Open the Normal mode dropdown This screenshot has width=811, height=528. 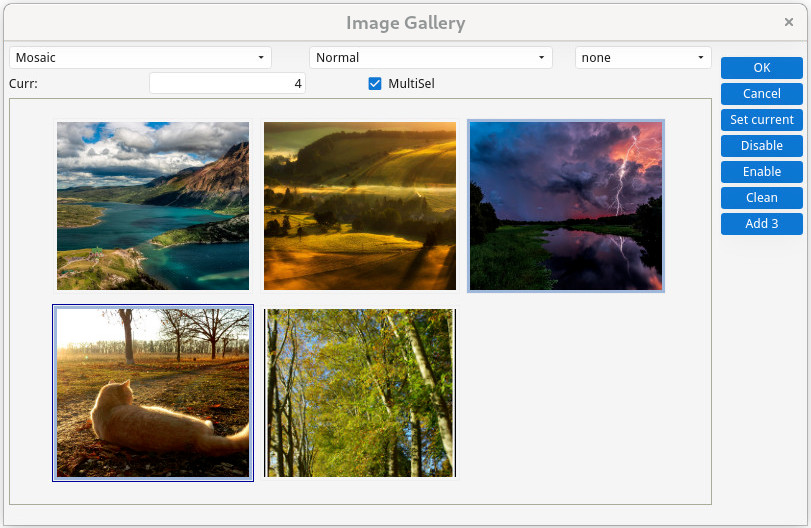pyautogui.click(x=430, y=57)
